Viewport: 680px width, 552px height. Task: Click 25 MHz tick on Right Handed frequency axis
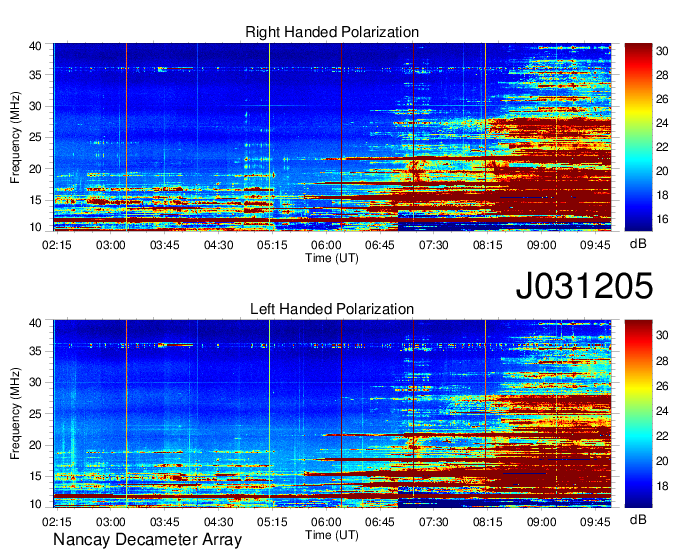pos(35,137)
